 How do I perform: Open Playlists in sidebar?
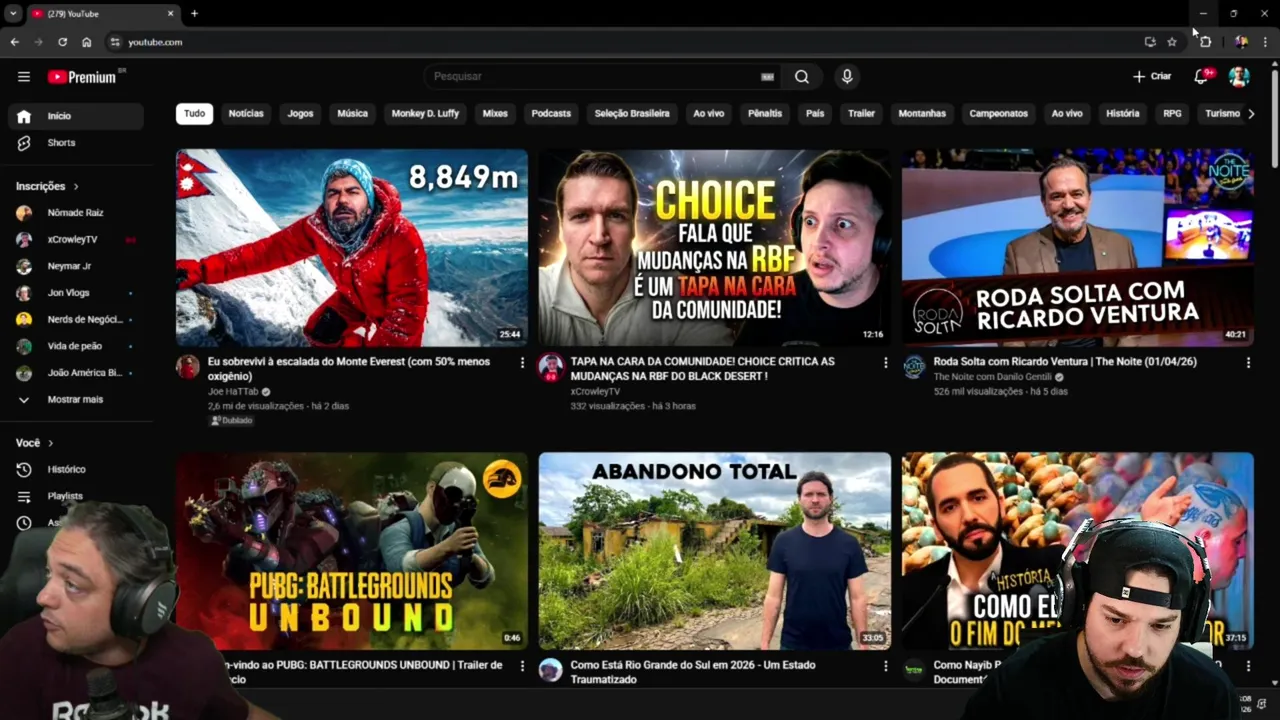75,496
